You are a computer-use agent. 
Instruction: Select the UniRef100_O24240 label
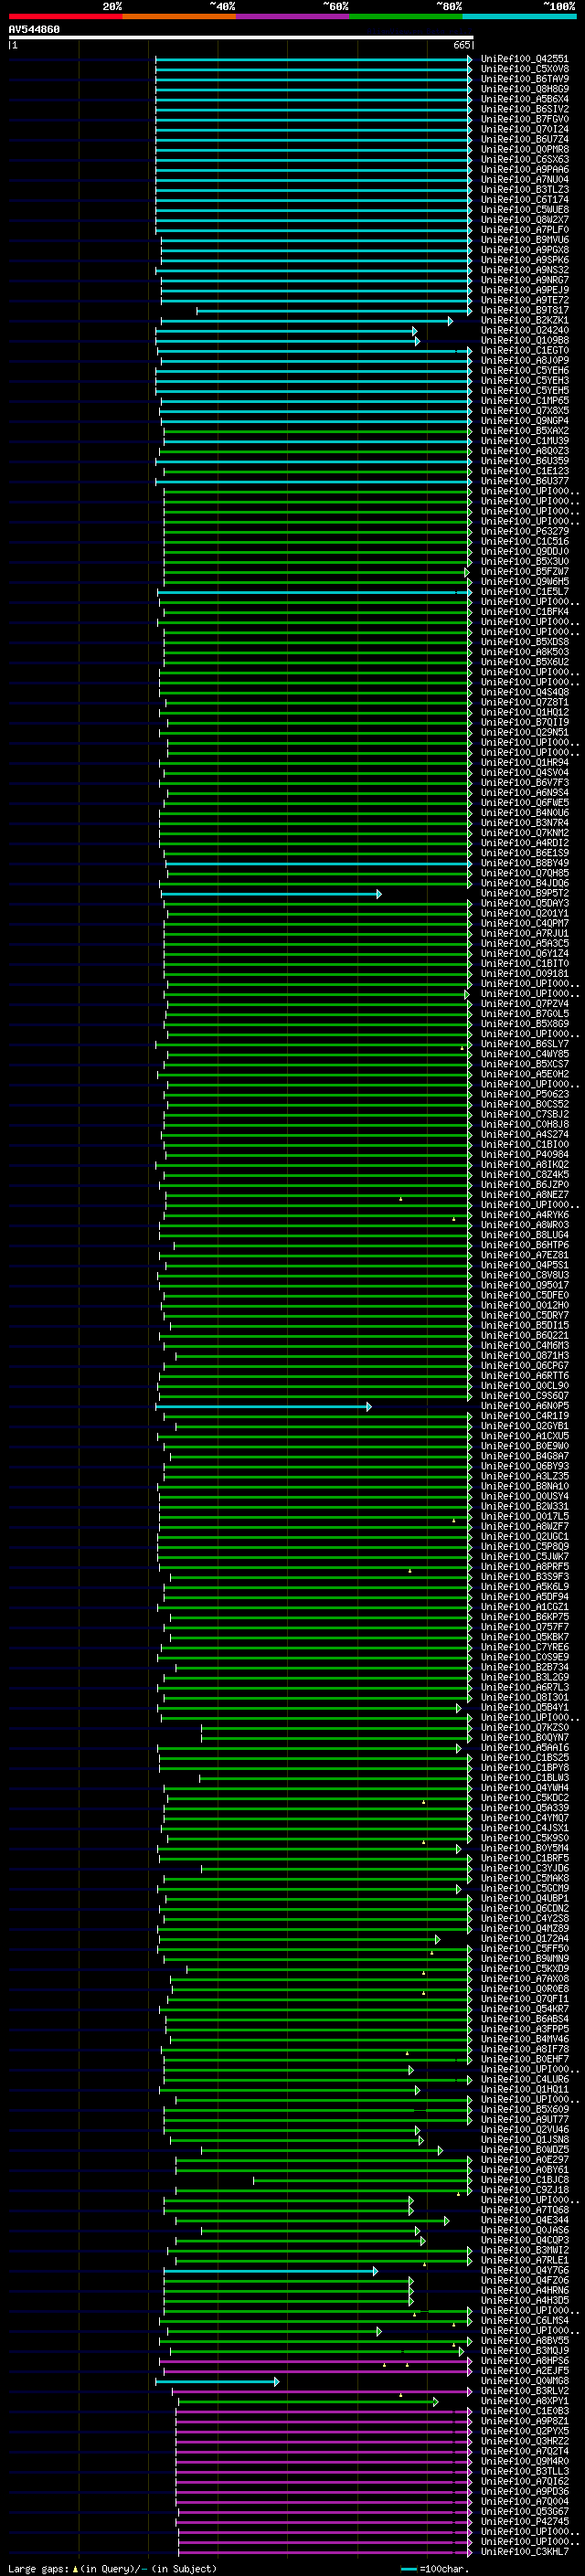(525, 330)
